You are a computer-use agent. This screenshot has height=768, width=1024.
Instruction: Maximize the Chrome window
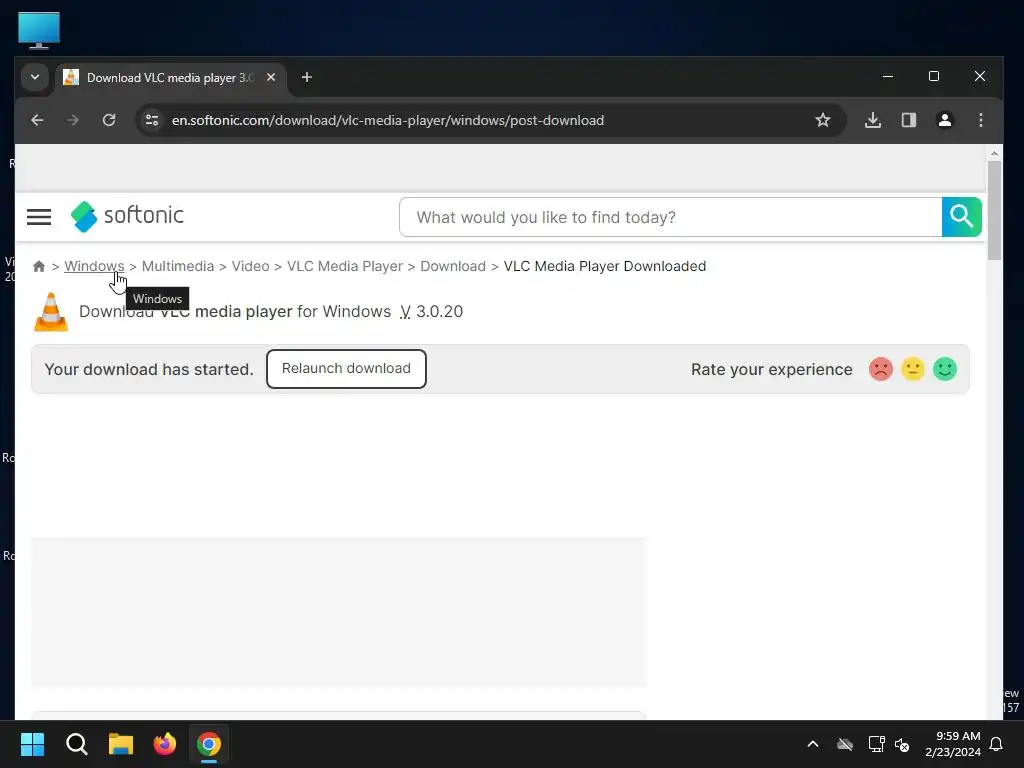click(934, 76)
